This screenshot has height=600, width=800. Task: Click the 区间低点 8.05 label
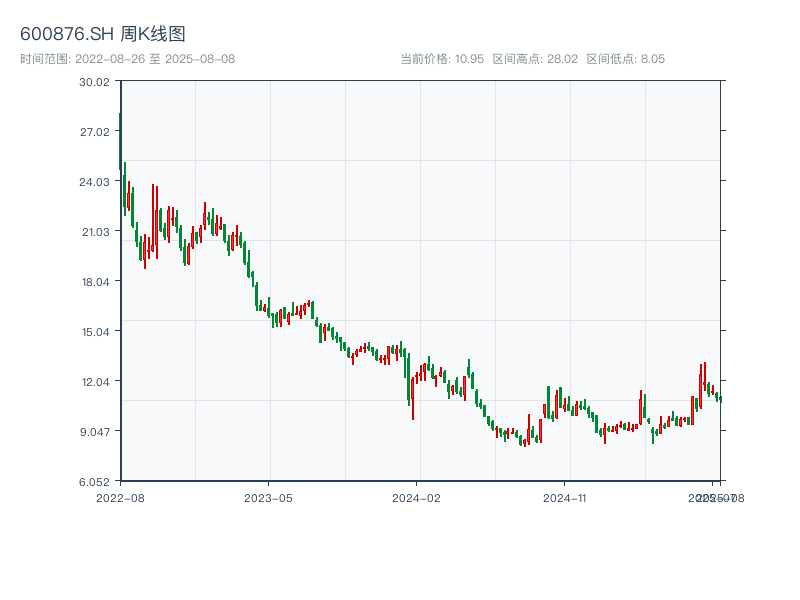click(x=625, y=59)
